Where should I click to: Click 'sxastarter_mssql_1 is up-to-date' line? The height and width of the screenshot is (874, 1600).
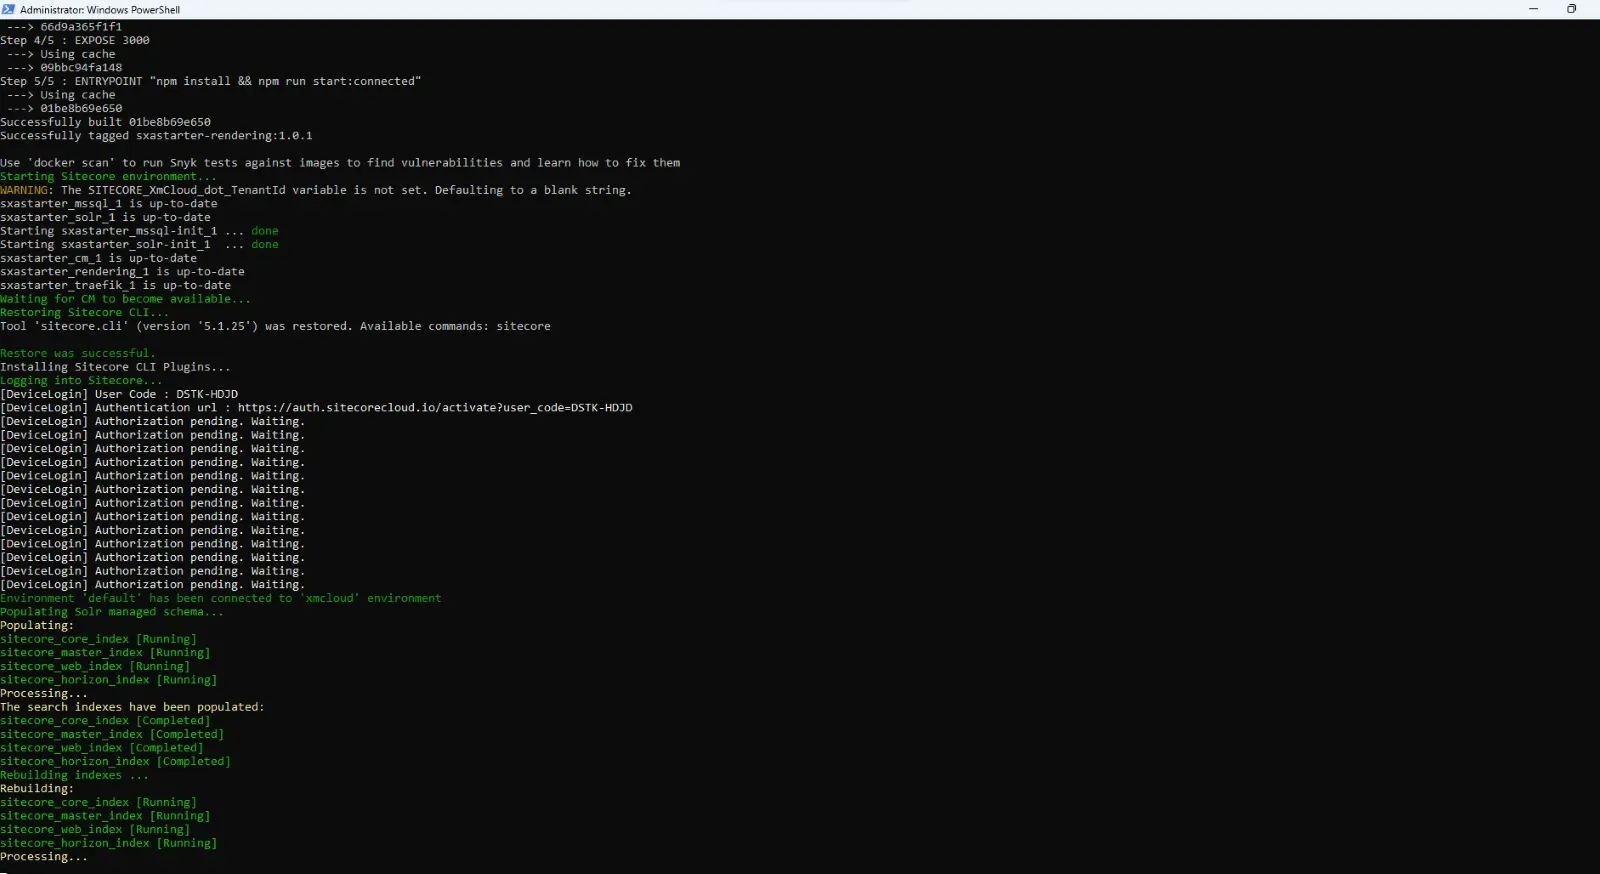(x=108, y=203)
